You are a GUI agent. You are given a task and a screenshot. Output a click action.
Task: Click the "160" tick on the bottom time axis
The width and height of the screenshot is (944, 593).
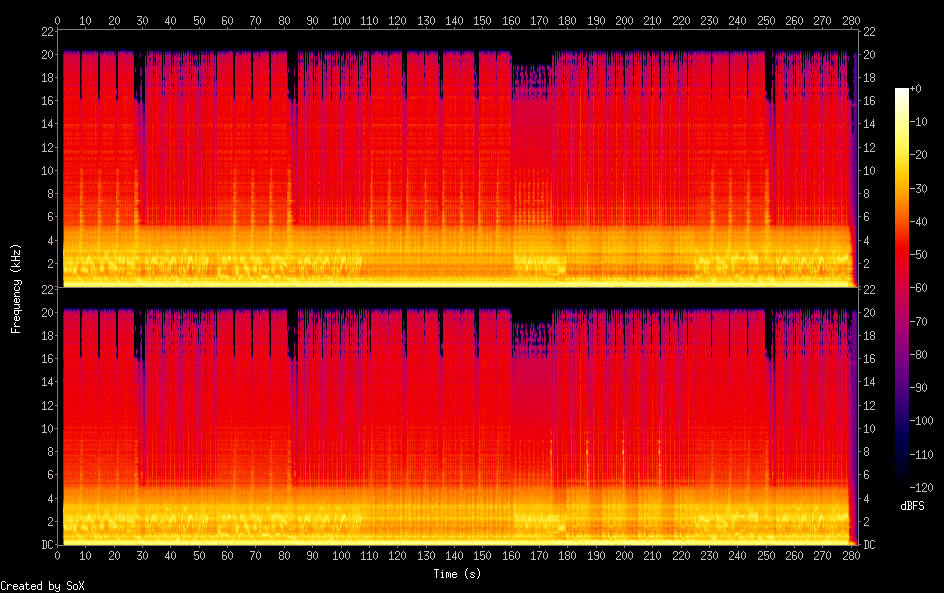tap(511, 555)
